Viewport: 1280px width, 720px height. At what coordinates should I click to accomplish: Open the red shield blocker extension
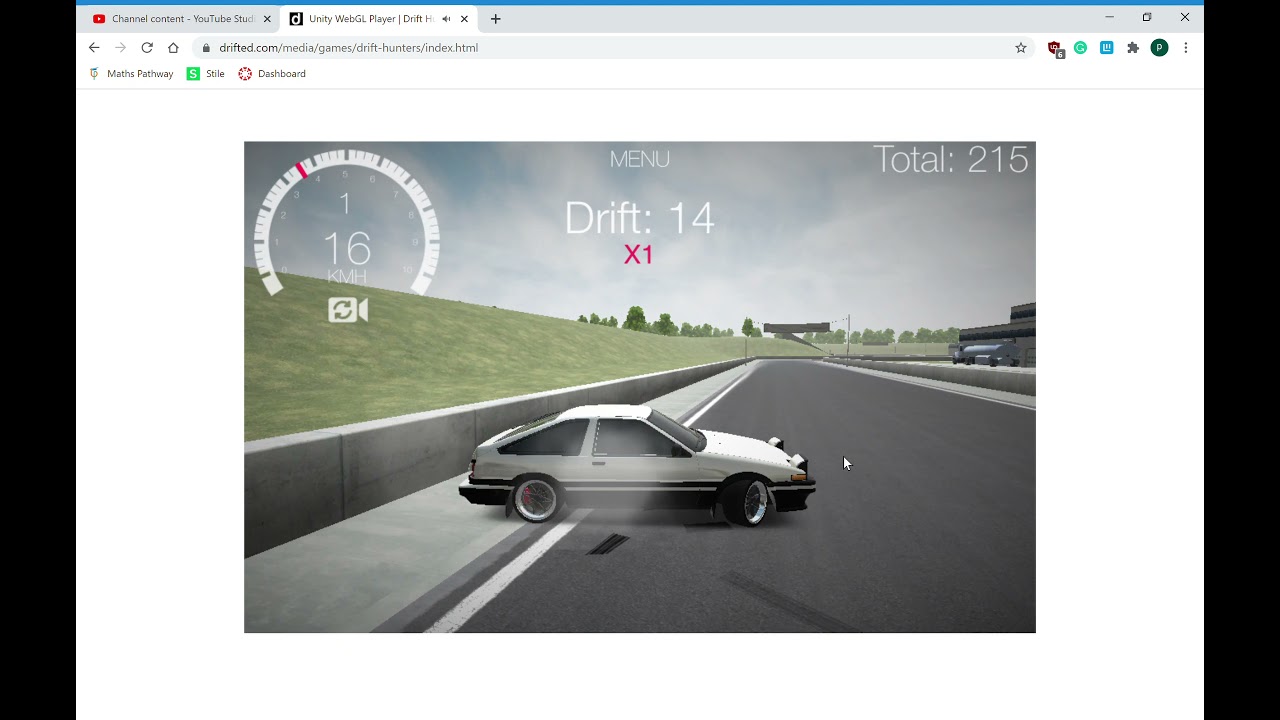coord(1055,48)
